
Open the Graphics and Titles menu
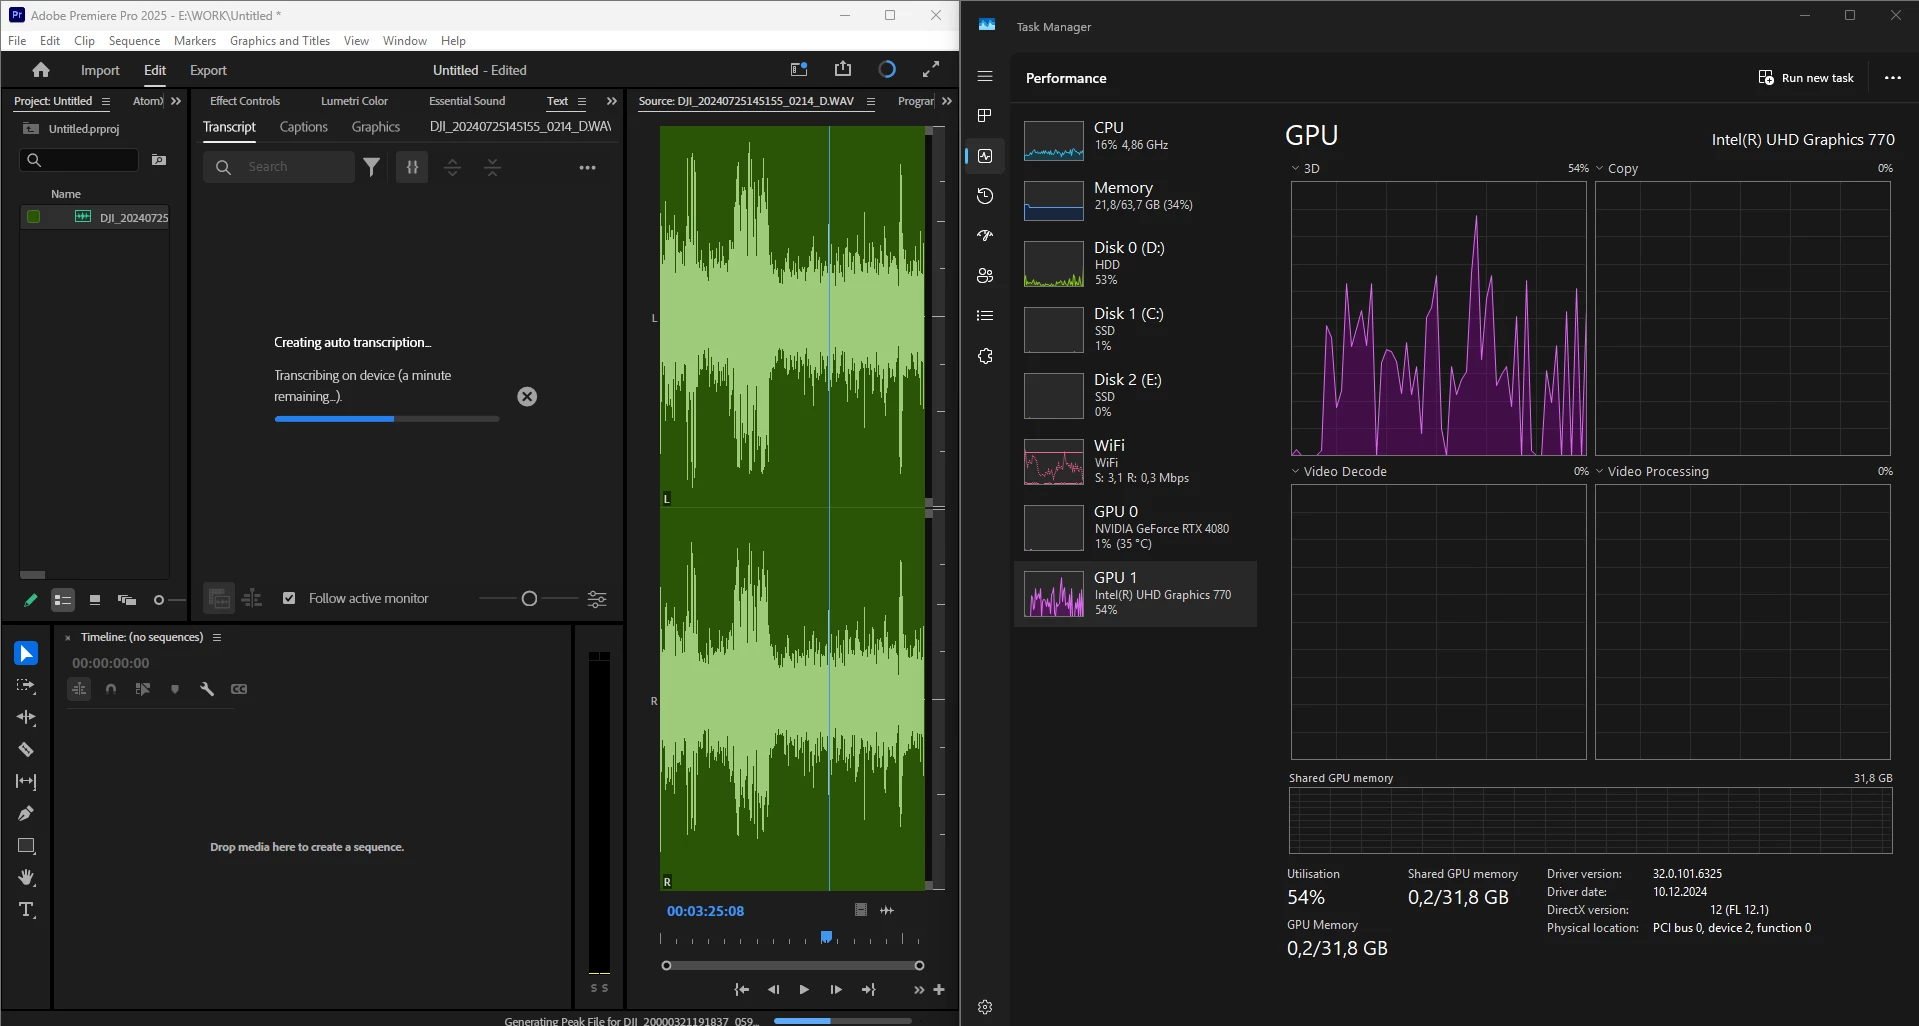(x=280, y=41)
